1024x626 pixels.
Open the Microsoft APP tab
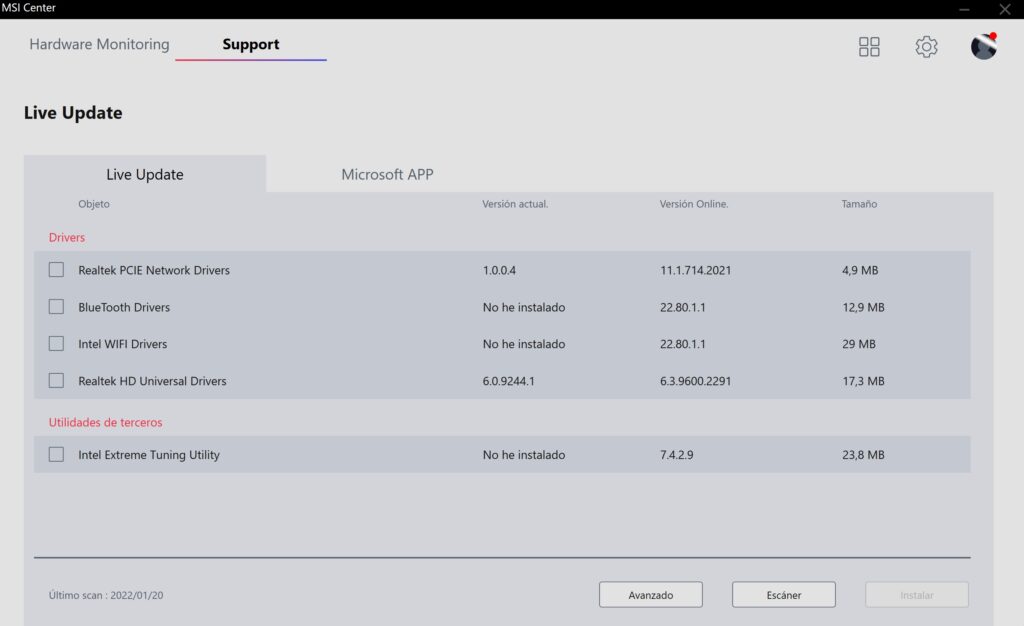click(x=387, y=174)
